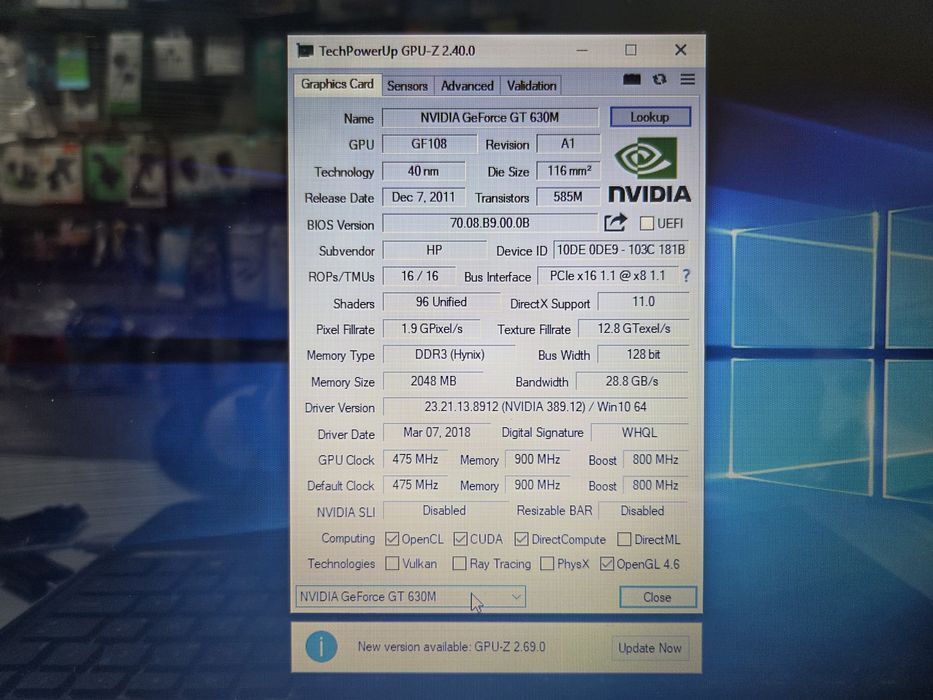Toggle the Vulkan checkbox
This screenshot has width=933, height=700.
[x=392, y=564]
